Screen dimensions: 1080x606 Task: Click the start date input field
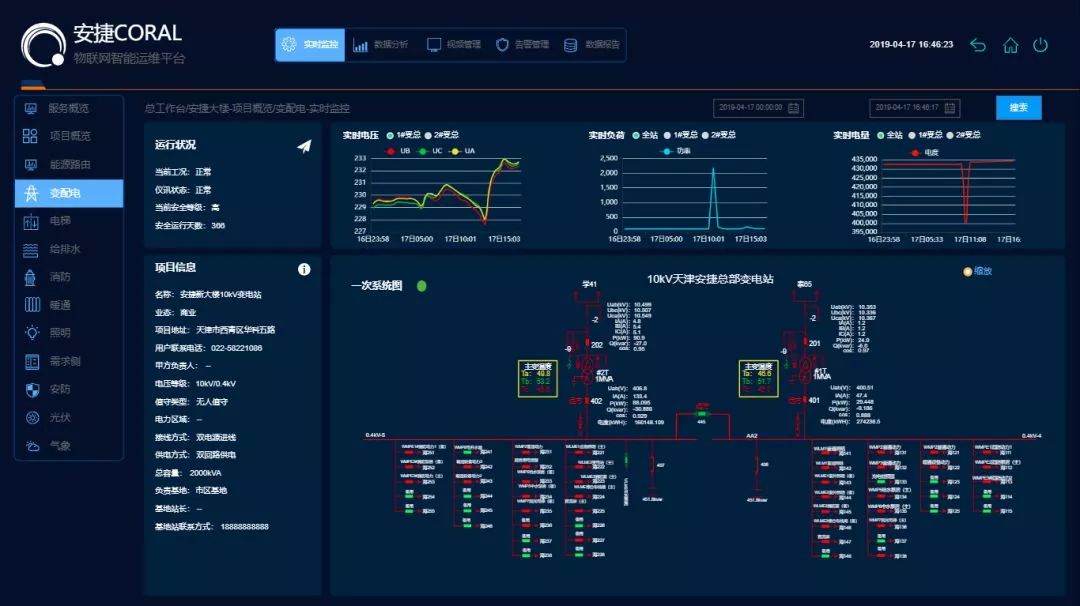tap(750, 108)
